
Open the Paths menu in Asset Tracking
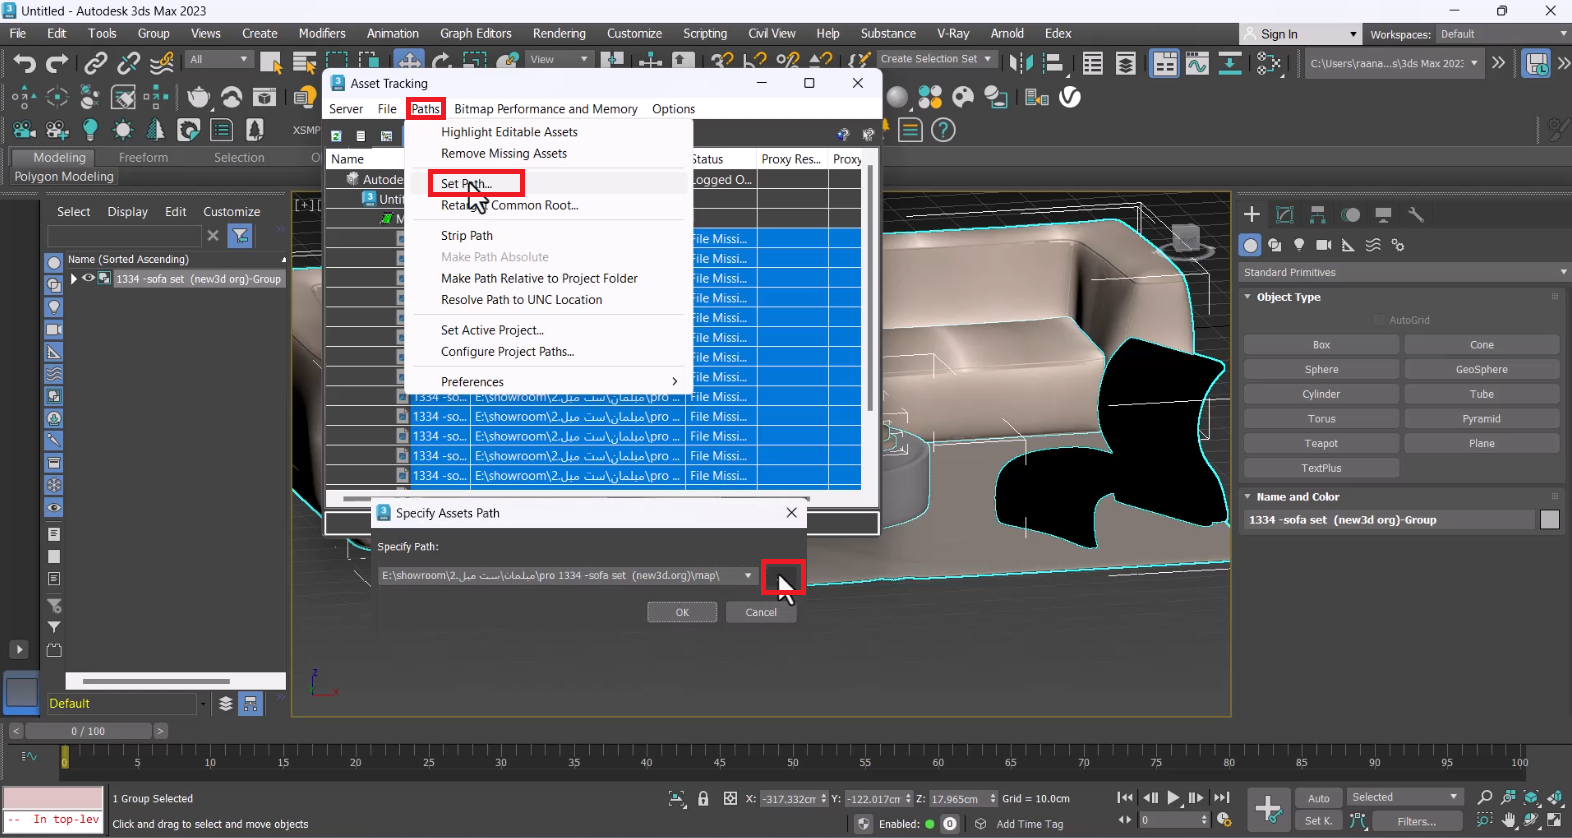pos(426,109)
